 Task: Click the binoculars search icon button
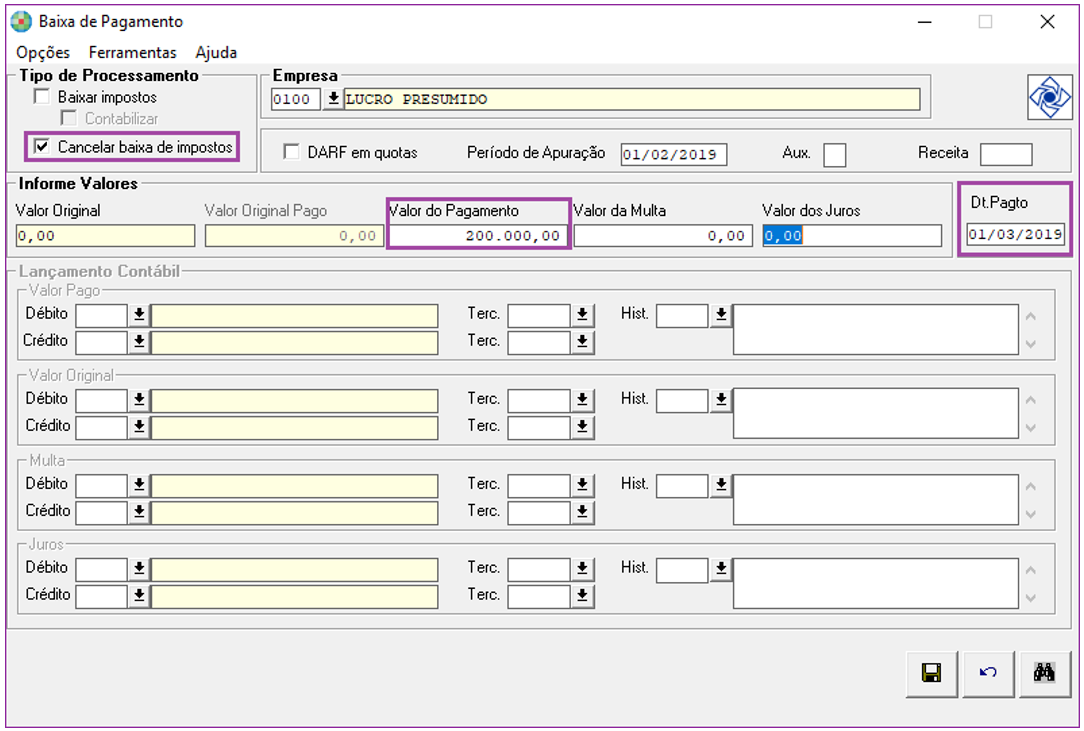[x=1044, y=673]
